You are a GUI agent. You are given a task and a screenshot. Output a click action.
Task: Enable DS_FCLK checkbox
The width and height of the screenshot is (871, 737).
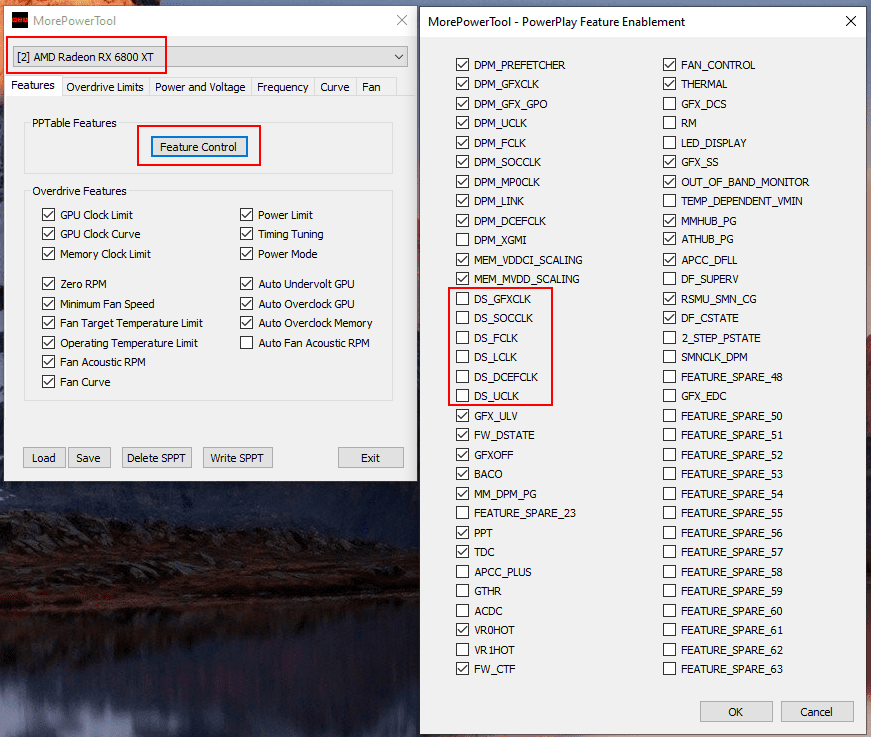point(462,338)
